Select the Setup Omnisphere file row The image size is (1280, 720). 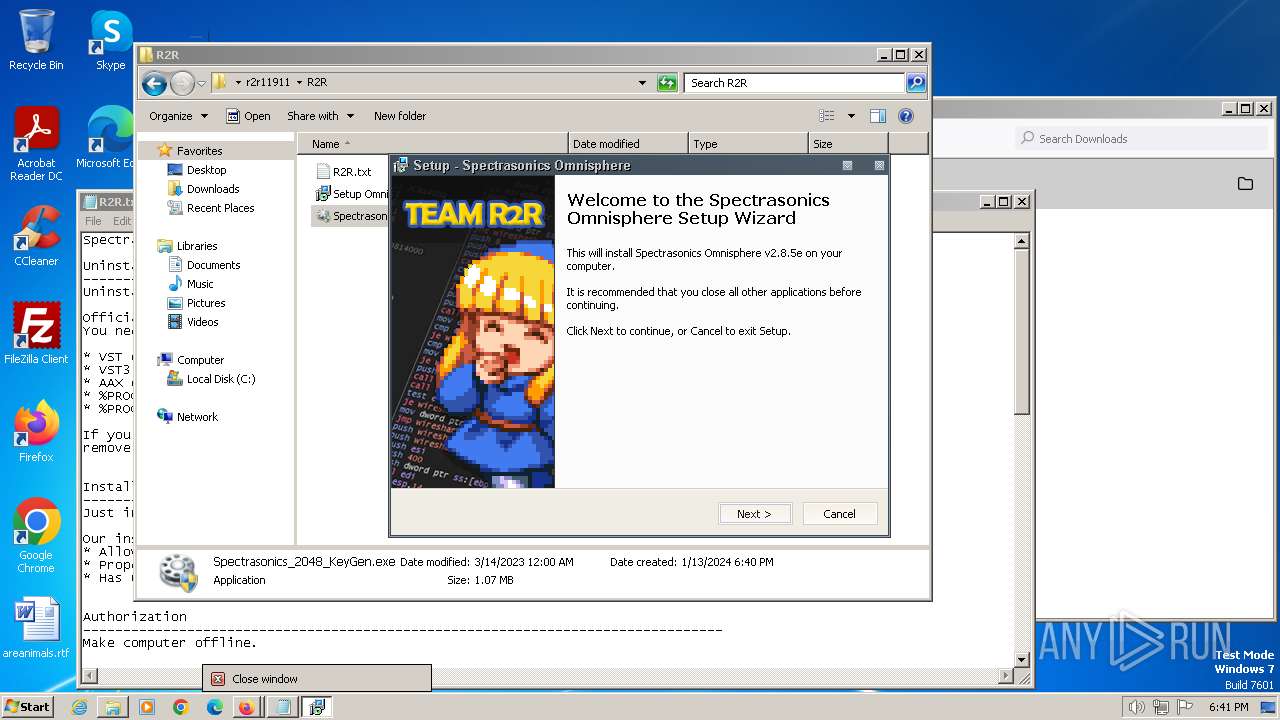(352, 194)
